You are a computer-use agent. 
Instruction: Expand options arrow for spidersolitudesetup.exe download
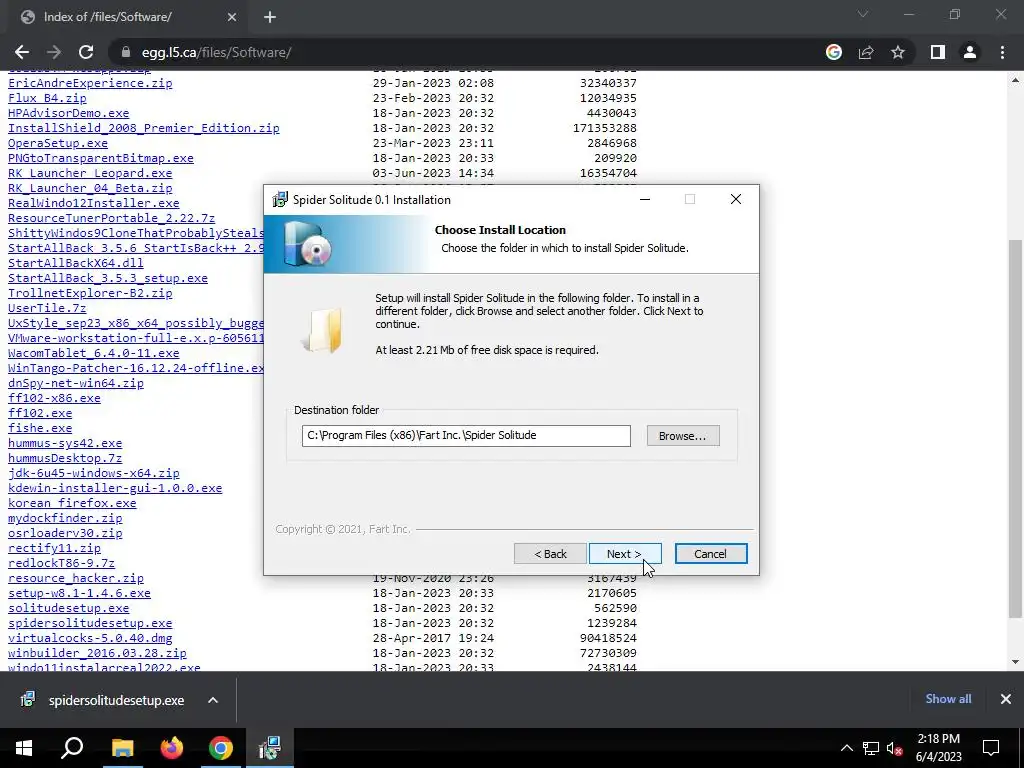coord(213,700)
